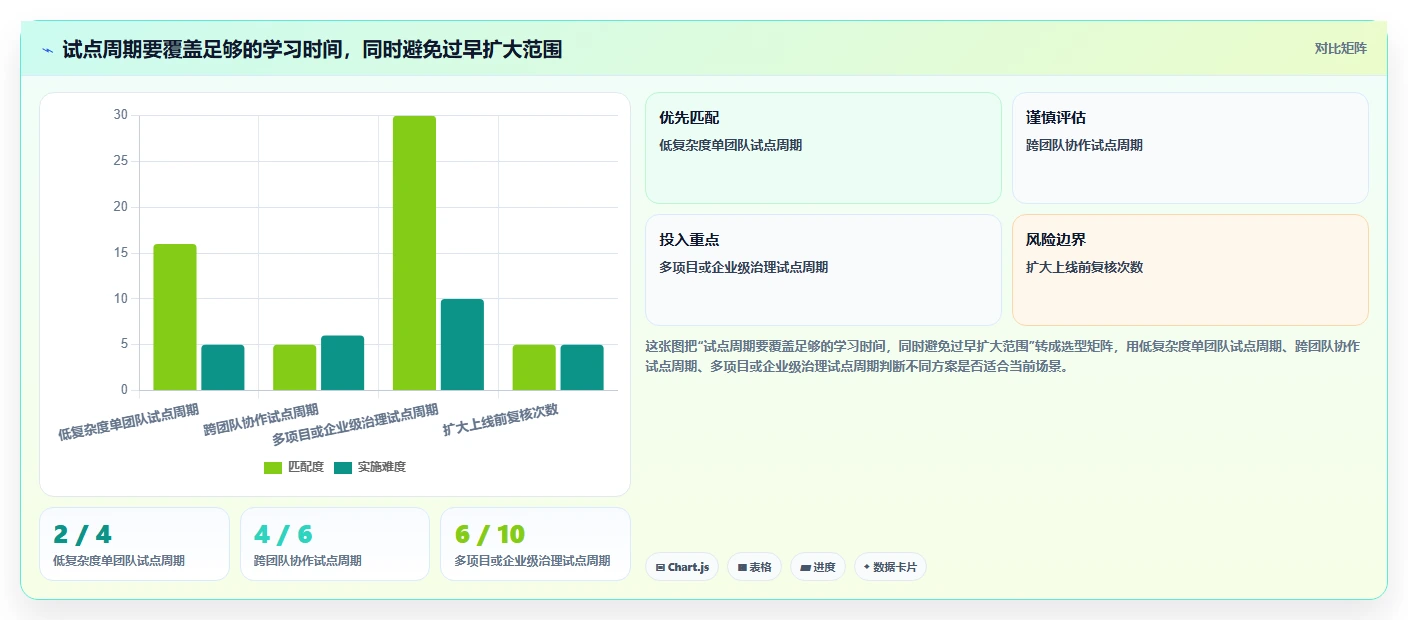Click the teal 实施难度 bar for 多项目或企业级治理试点周期

[x=462, y=344]
